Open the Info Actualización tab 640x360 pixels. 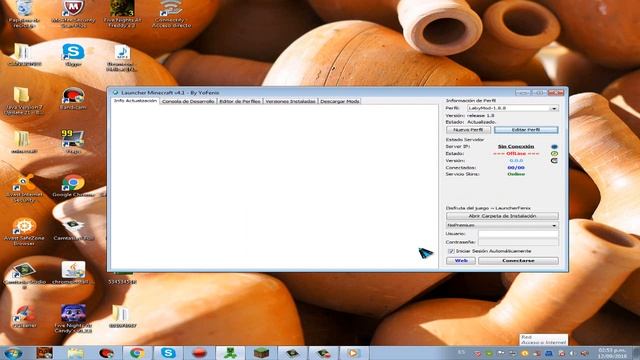pos(135,100)
